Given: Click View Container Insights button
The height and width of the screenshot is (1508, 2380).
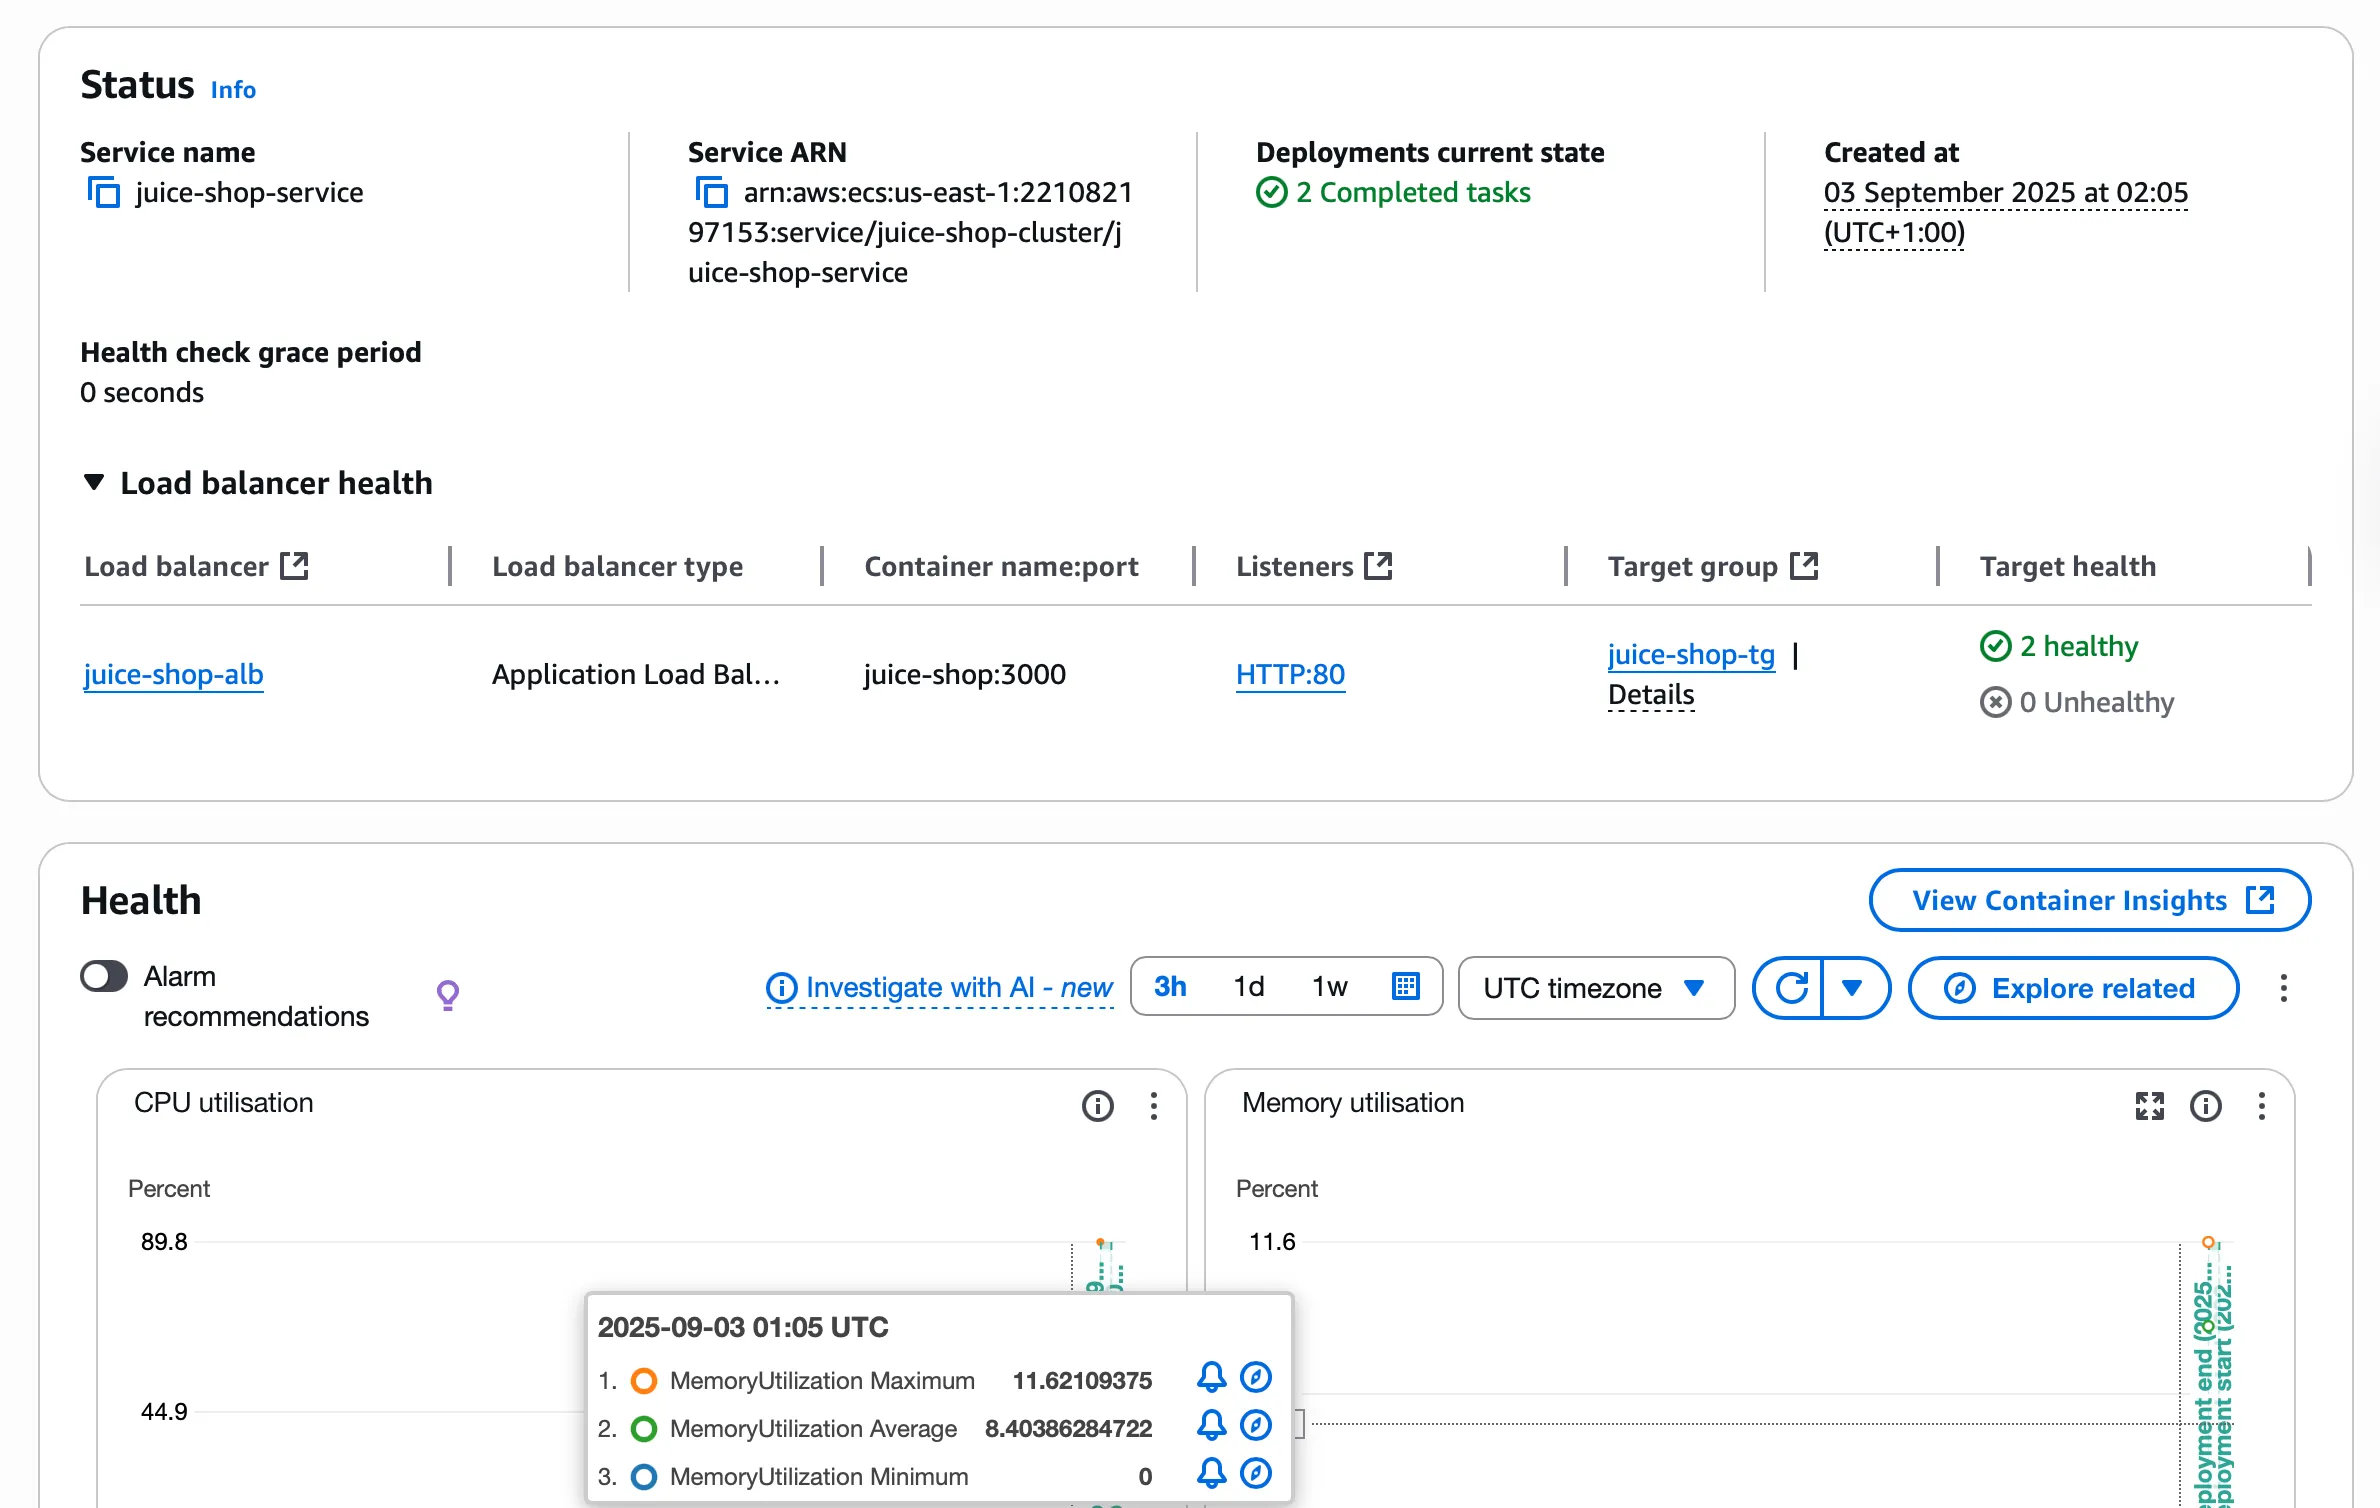Looking at the screenshot, I should 2090,900.
